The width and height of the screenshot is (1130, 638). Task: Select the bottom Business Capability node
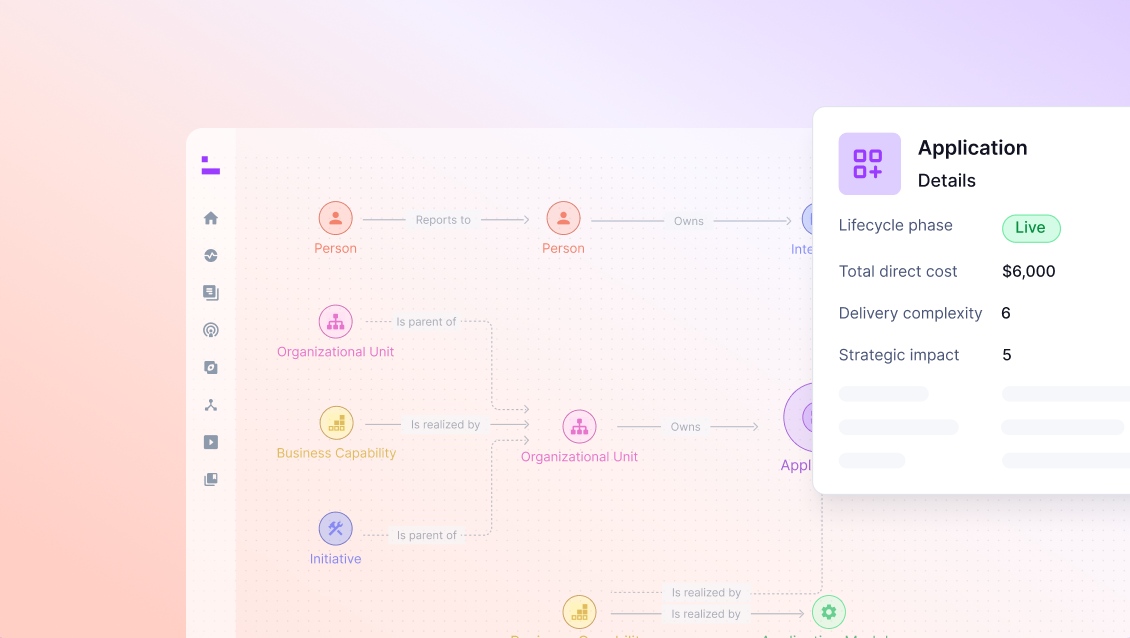[x=579, y=612]
